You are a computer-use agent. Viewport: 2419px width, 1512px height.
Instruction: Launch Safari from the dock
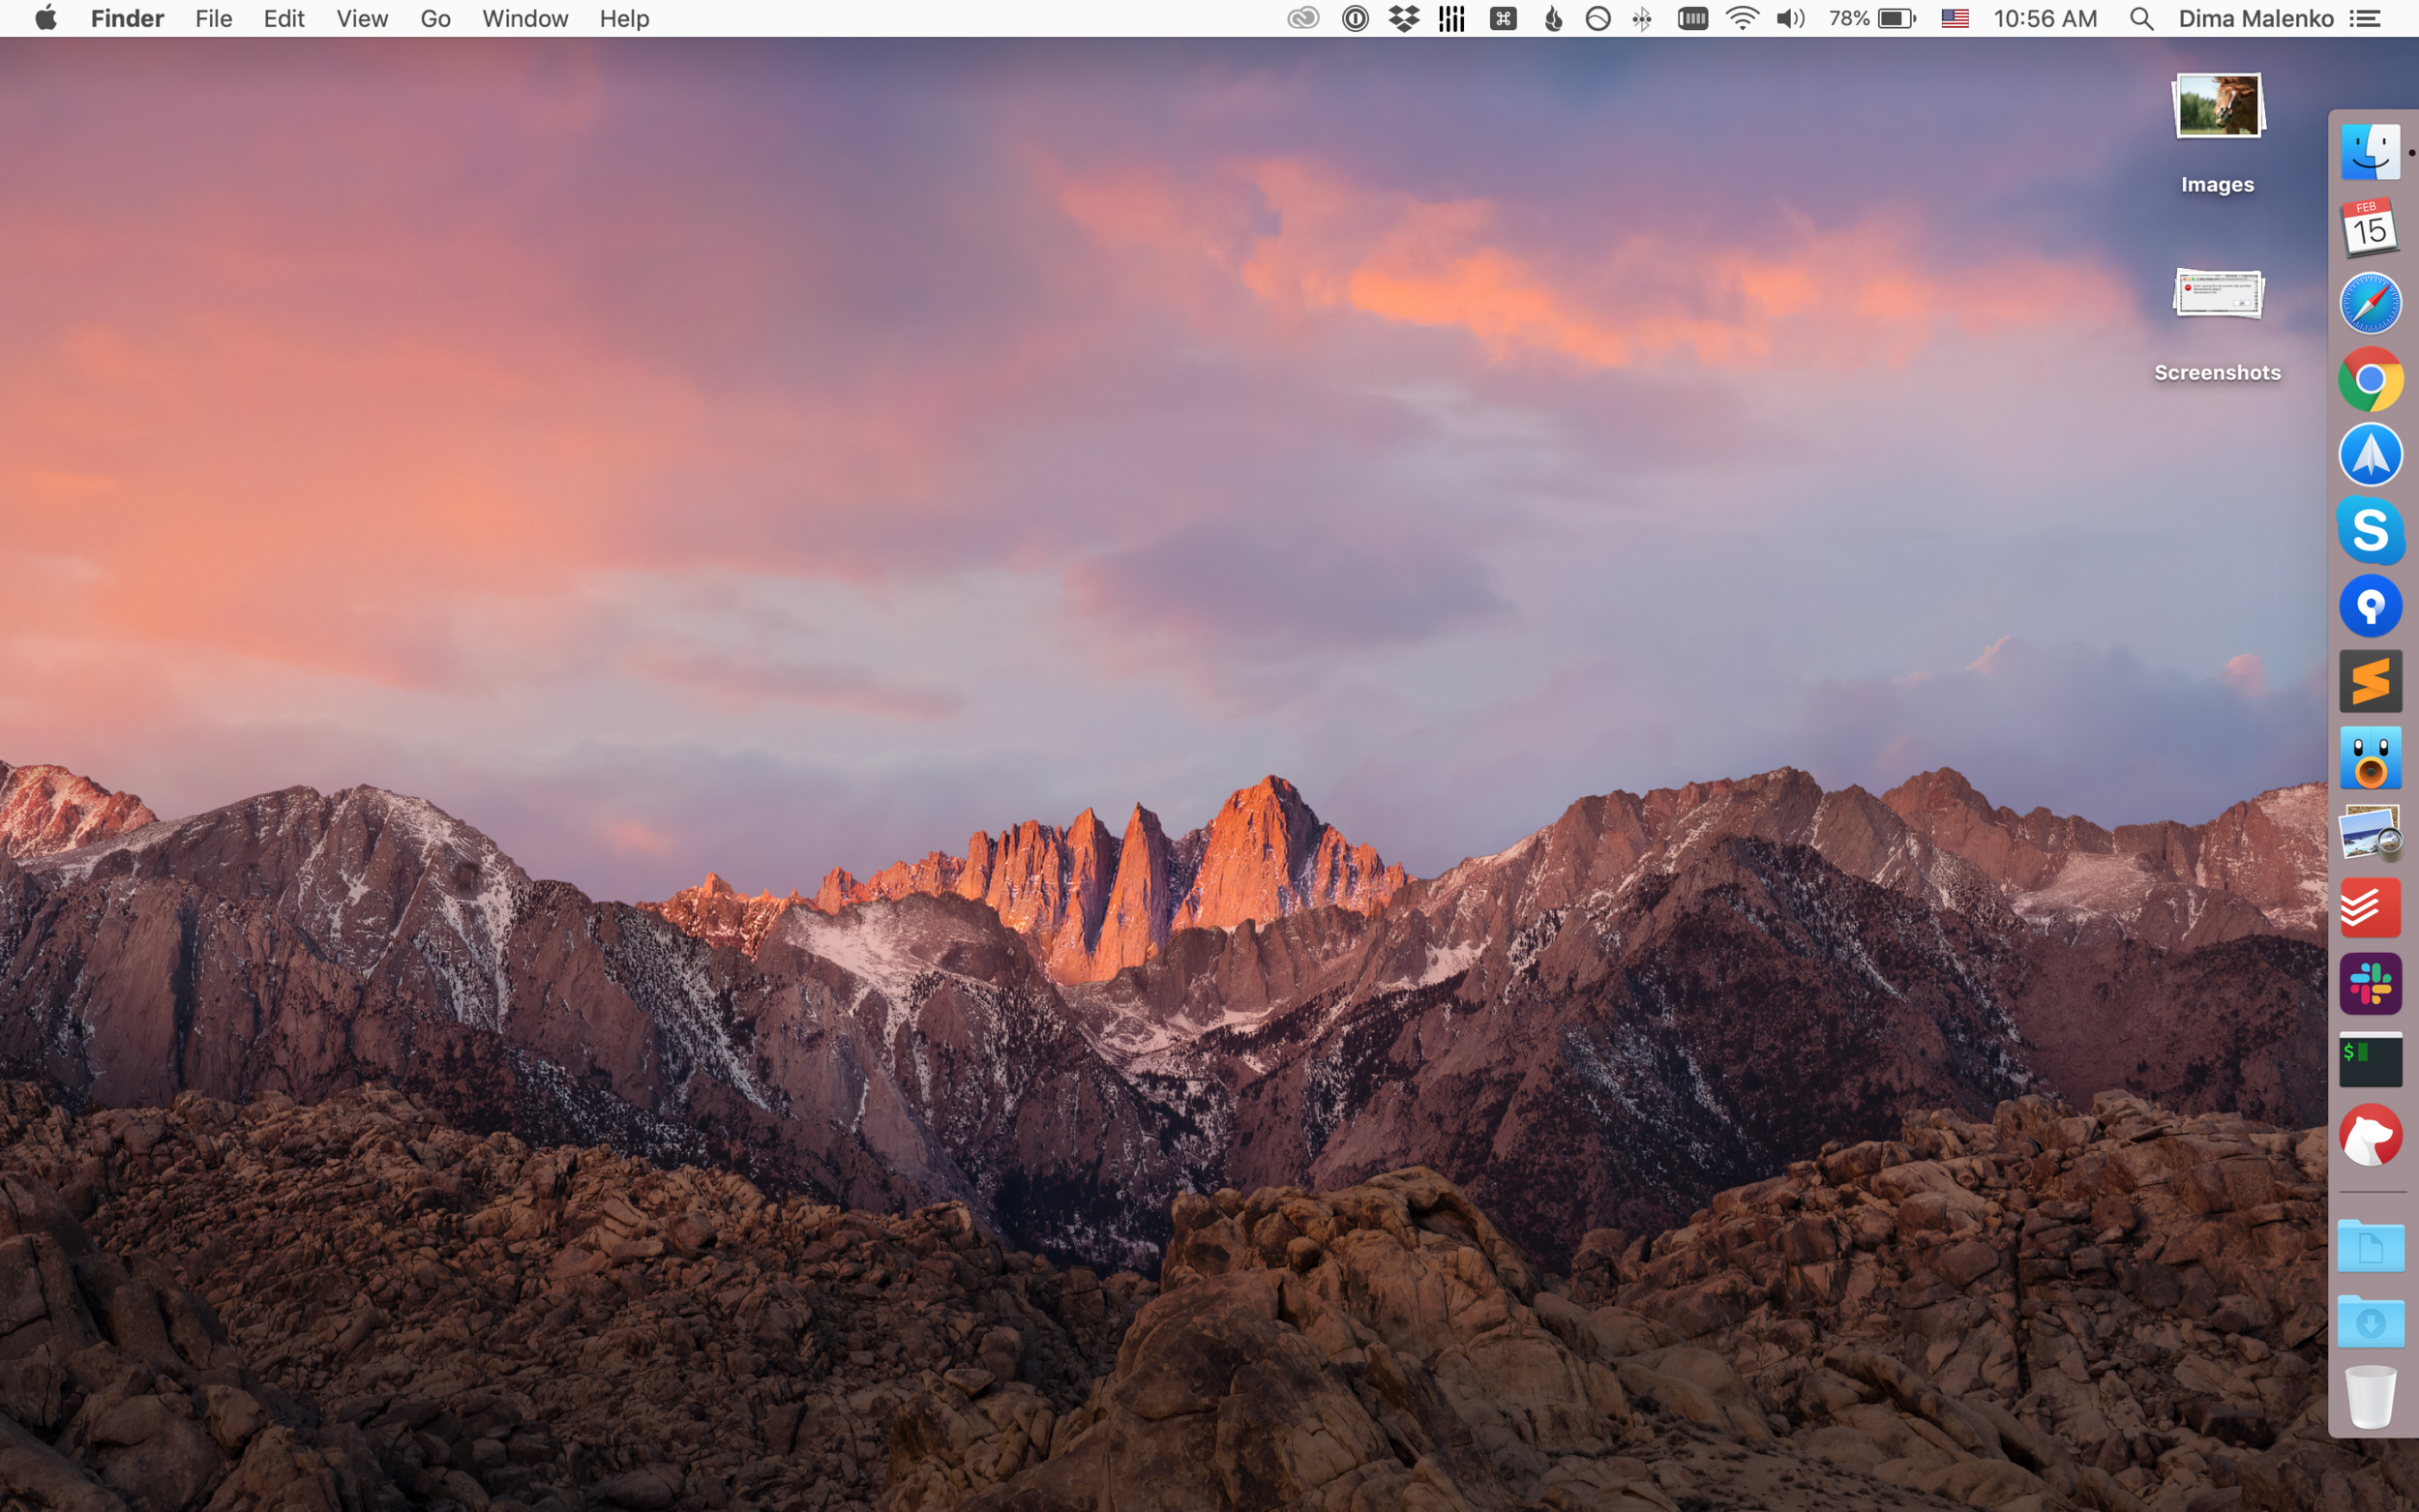[2370, 304]
